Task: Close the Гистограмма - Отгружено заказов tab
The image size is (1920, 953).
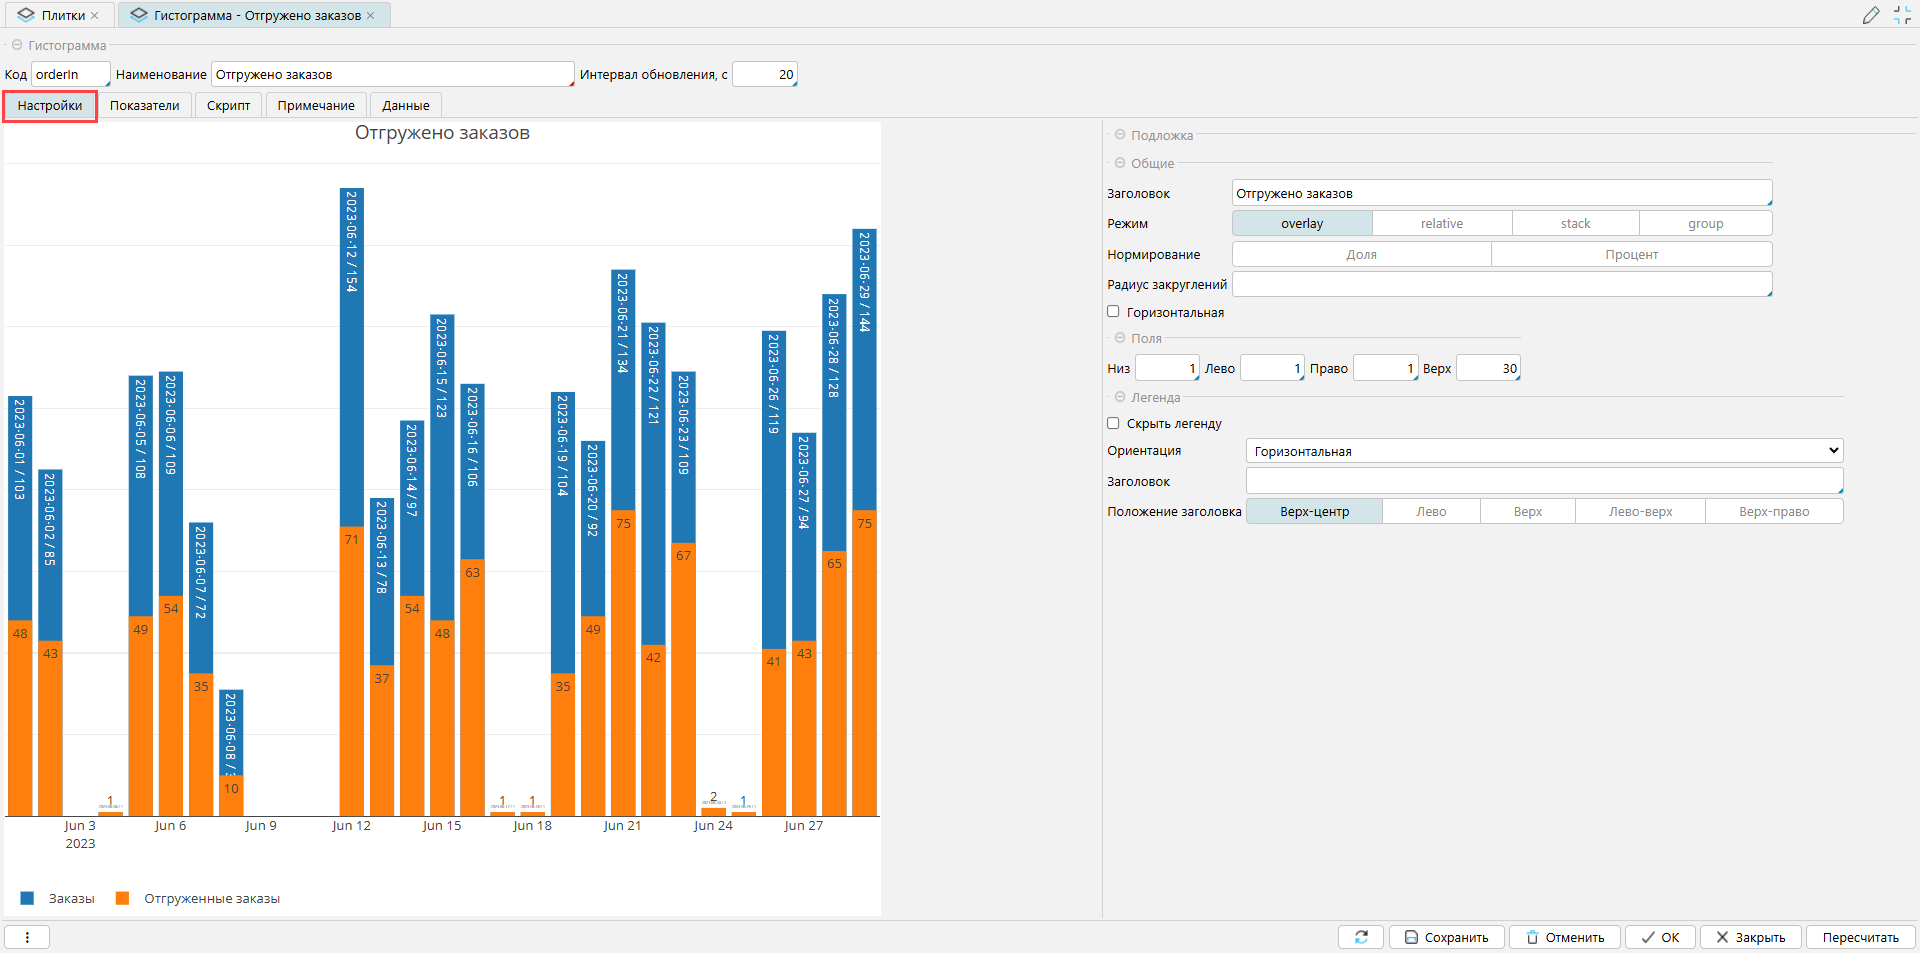Action: [x=371, y=16]
